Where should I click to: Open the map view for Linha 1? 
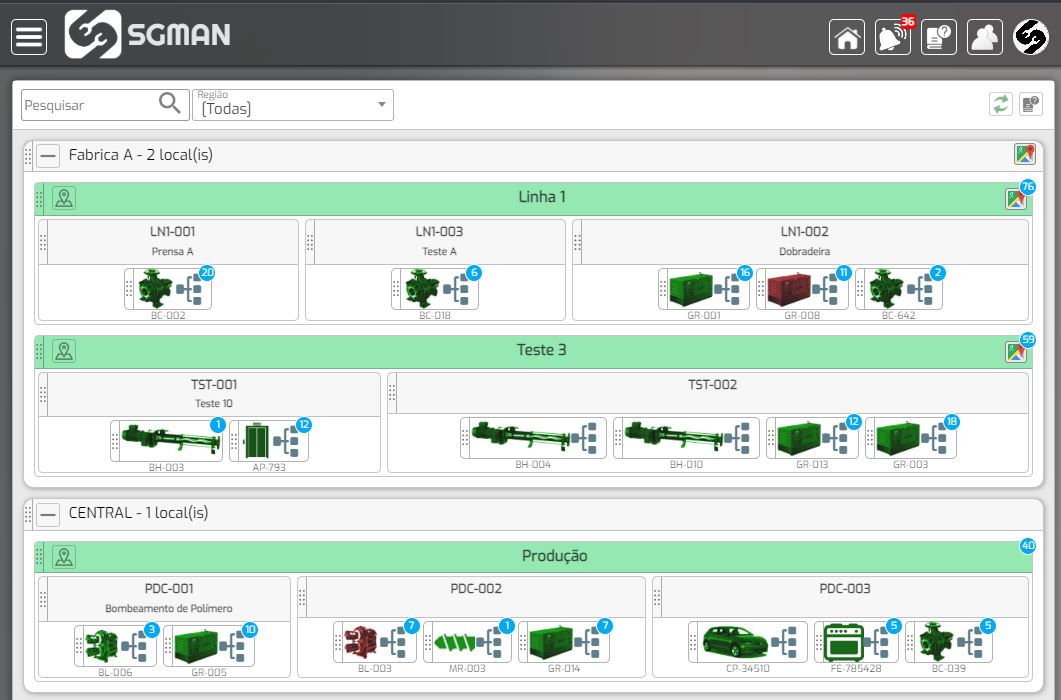click(1017, 198)
